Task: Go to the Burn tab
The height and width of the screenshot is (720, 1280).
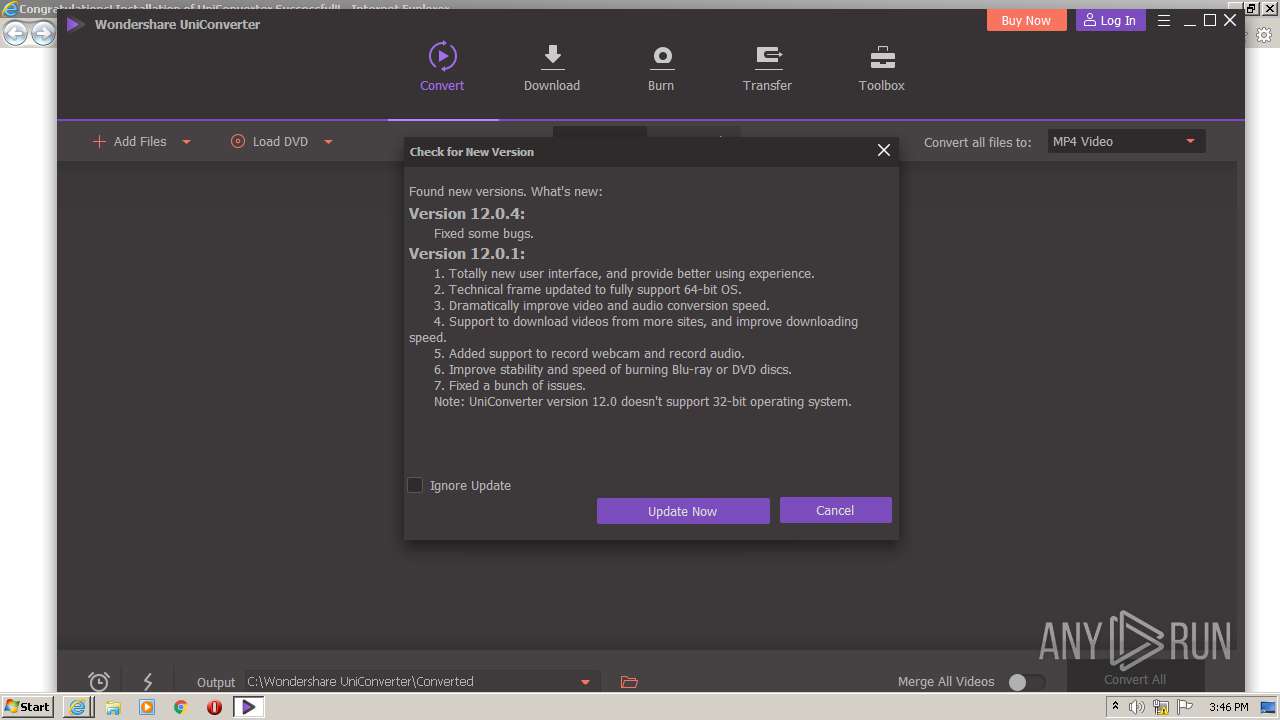Action: (x=661, y=68)
